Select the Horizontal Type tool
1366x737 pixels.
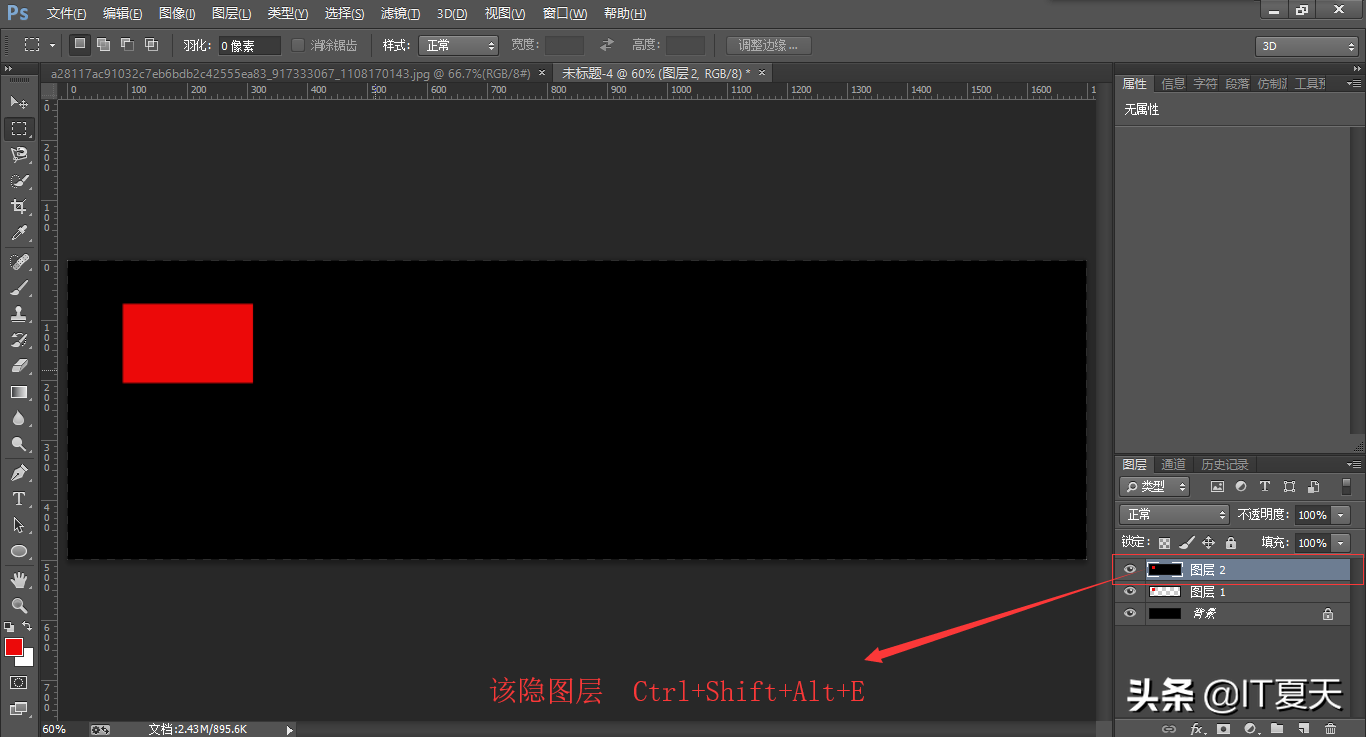click(x=19, y=499)
